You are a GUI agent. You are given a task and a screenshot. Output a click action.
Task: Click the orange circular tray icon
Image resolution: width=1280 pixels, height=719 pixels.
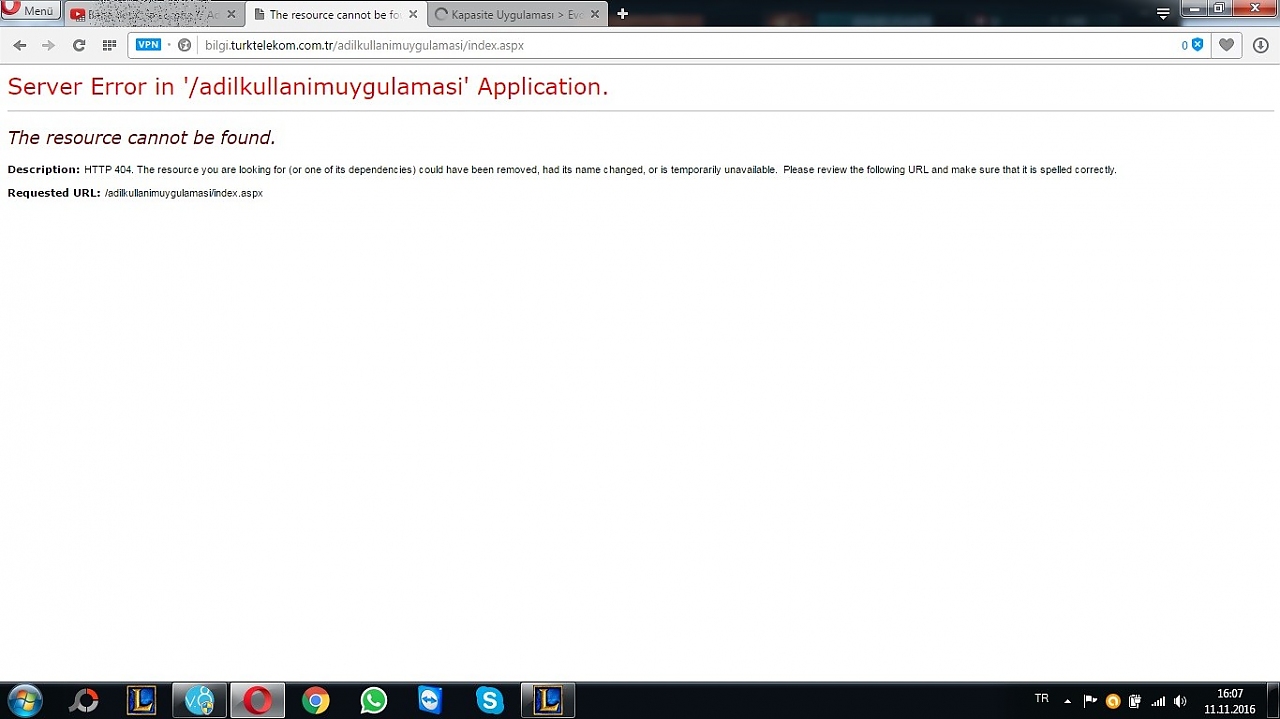pyautogui.click(x=1112, y=701)
